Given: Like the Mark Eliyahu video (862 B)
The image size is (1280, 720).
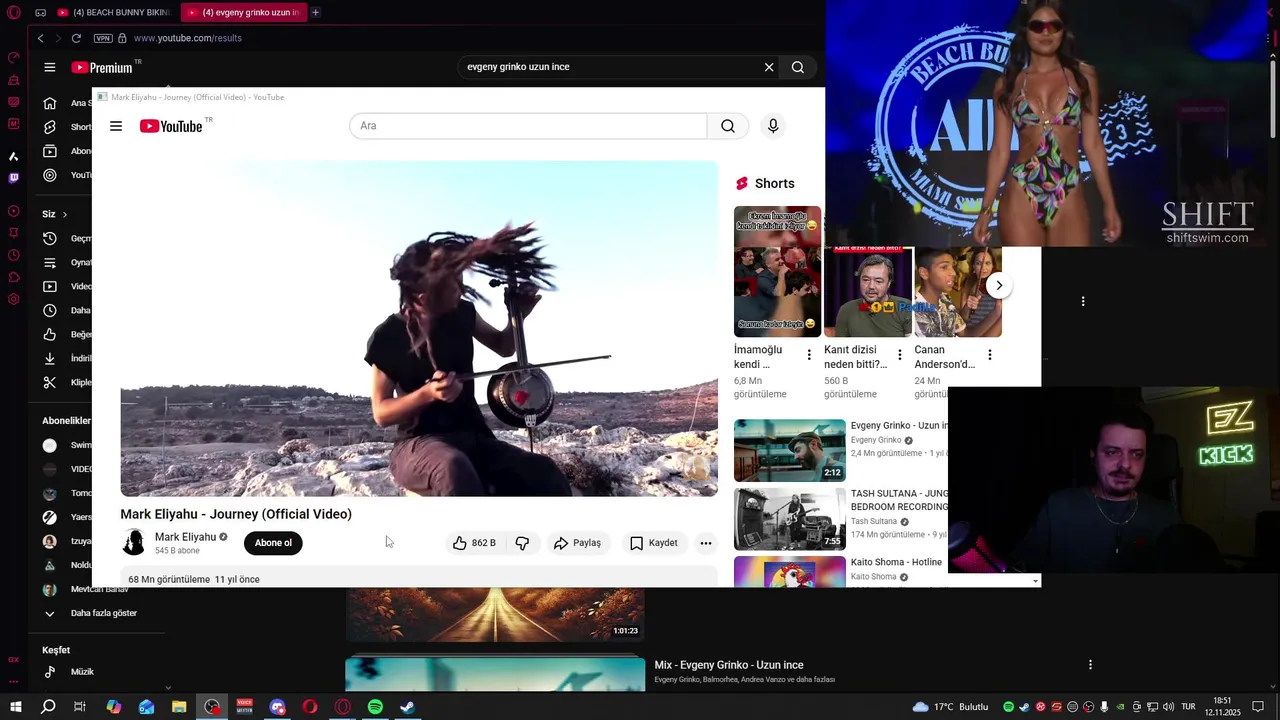Looking at the screenshot, I should 474,543.
